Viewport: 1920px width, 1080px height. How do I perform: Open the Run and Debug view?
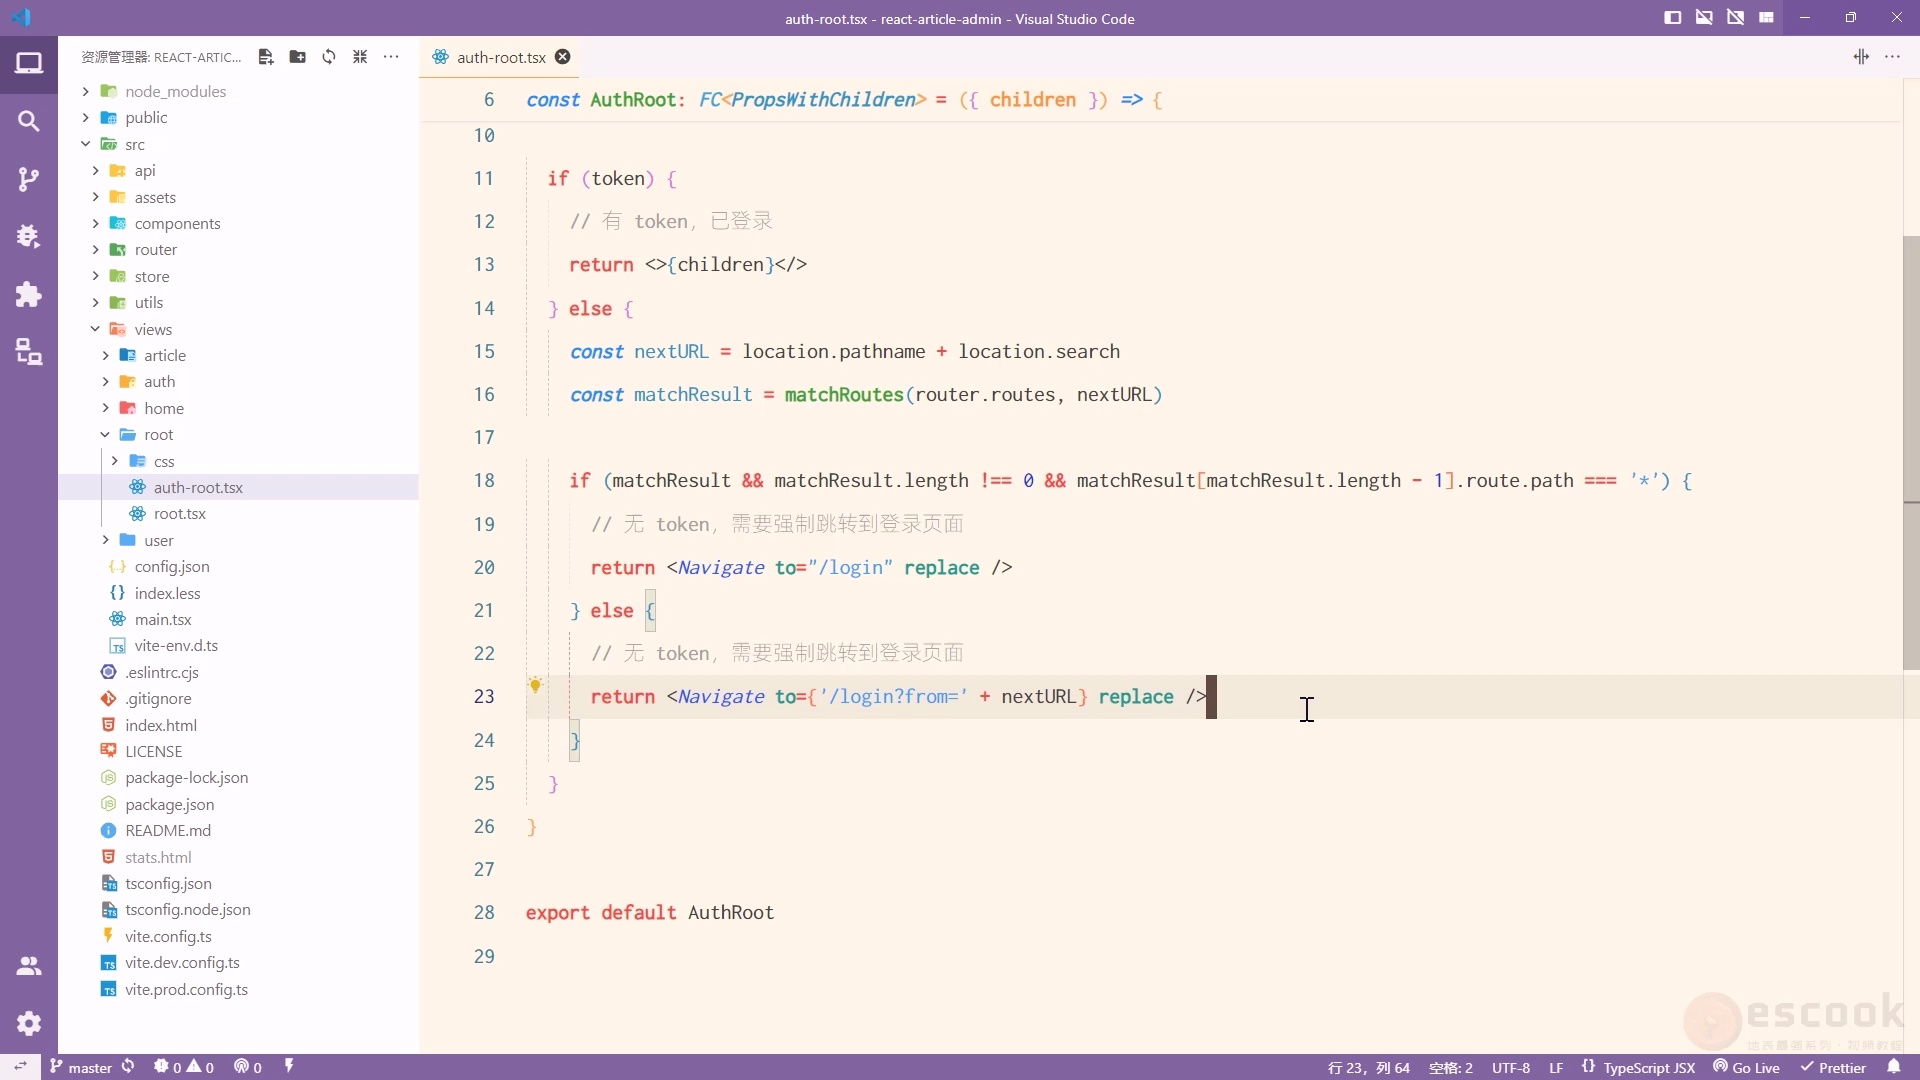pos(29,236)
